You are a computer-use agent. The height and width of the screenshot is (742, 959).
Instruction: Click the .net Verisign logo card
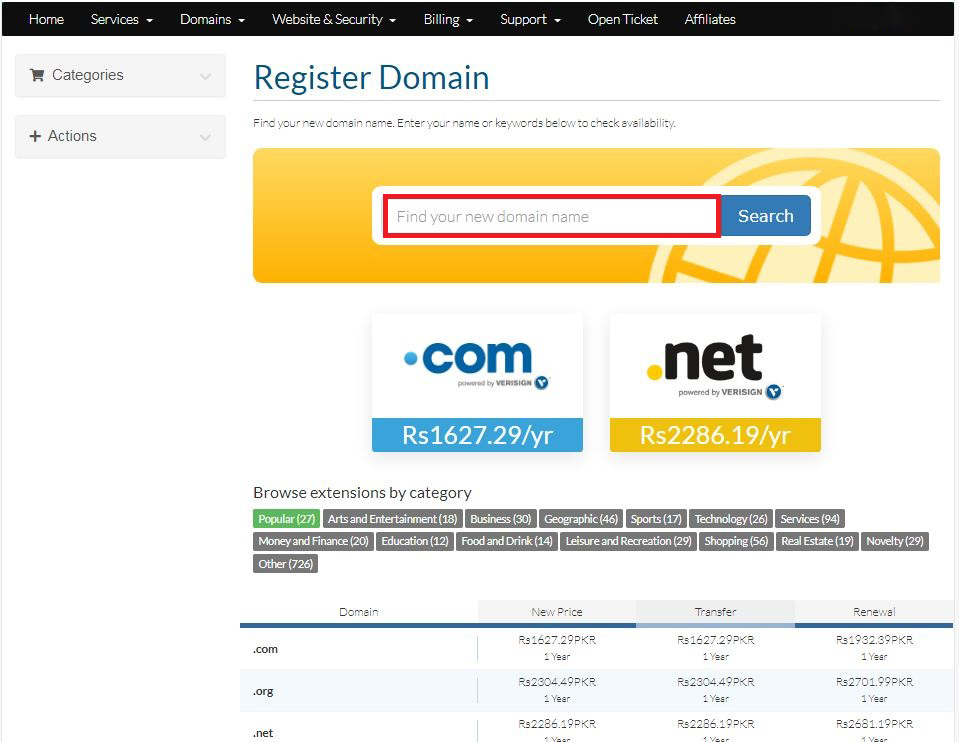(x=715, y=366)
